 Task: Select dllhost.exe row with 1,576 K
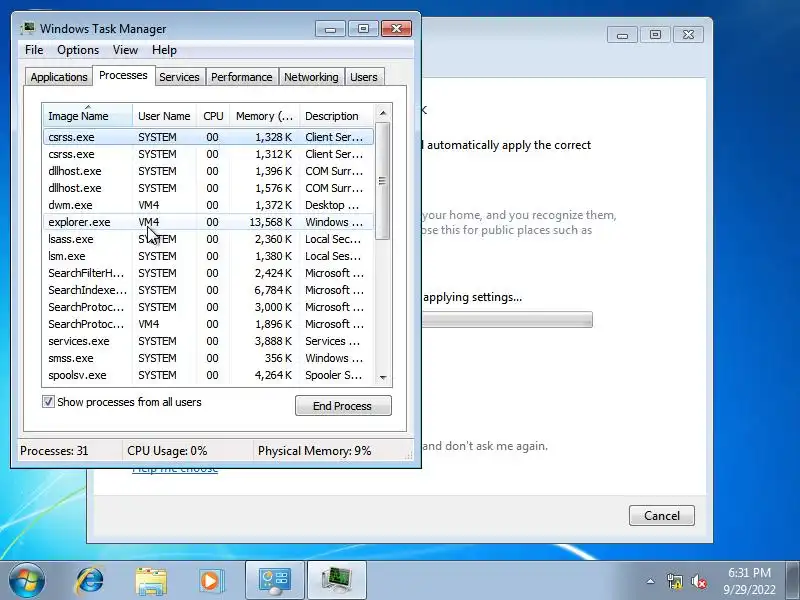(208, 188)
